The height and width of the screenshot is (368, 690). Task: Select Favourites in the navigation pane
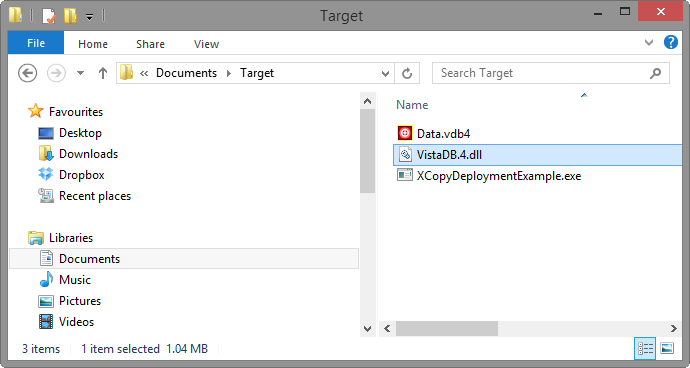click(76, 112)
